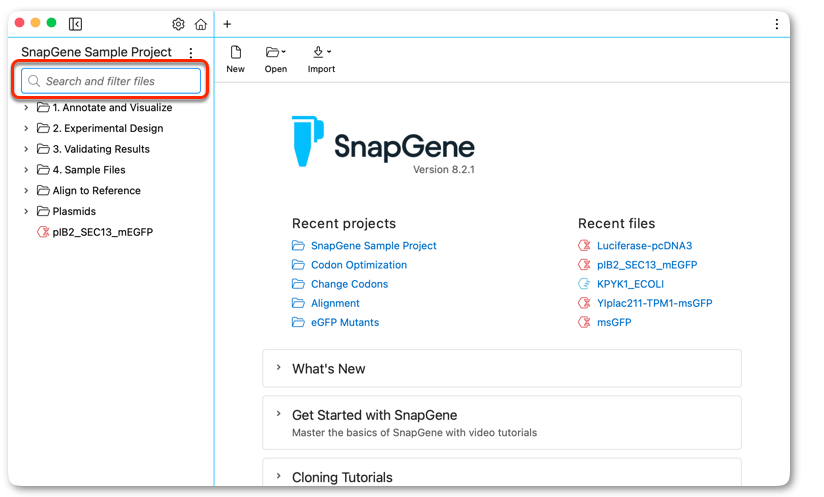Select the Plasmids folder icon
The height and width of the screenshot is (497, 824).
43,211
